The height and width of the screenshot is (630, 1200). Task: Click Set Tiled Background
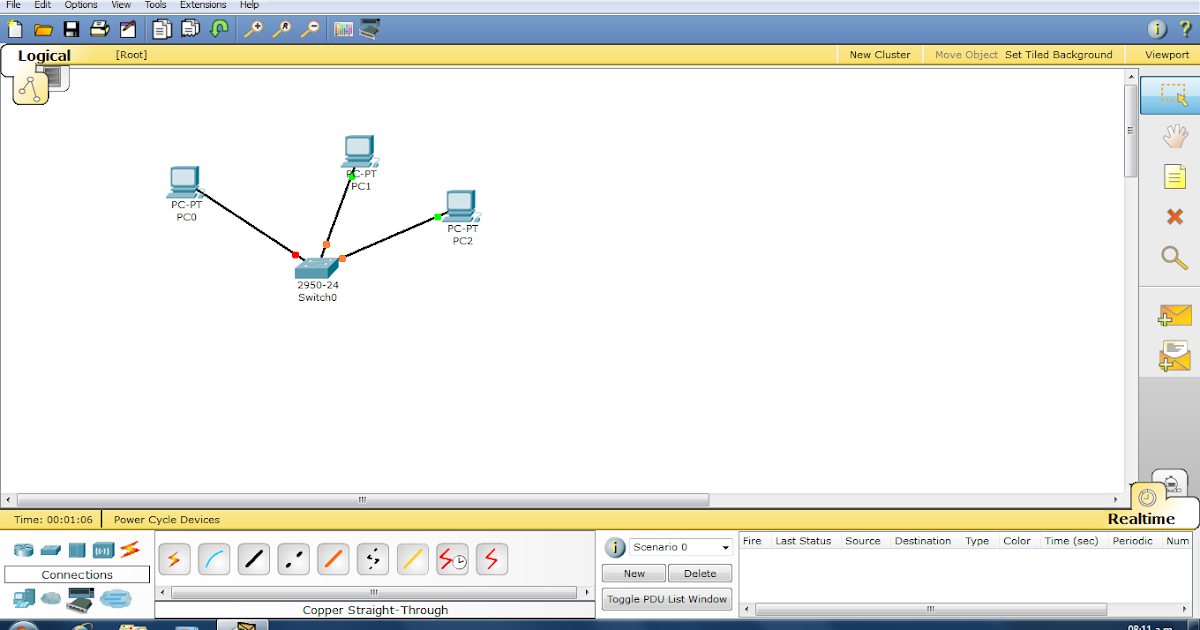(1059, 54)
